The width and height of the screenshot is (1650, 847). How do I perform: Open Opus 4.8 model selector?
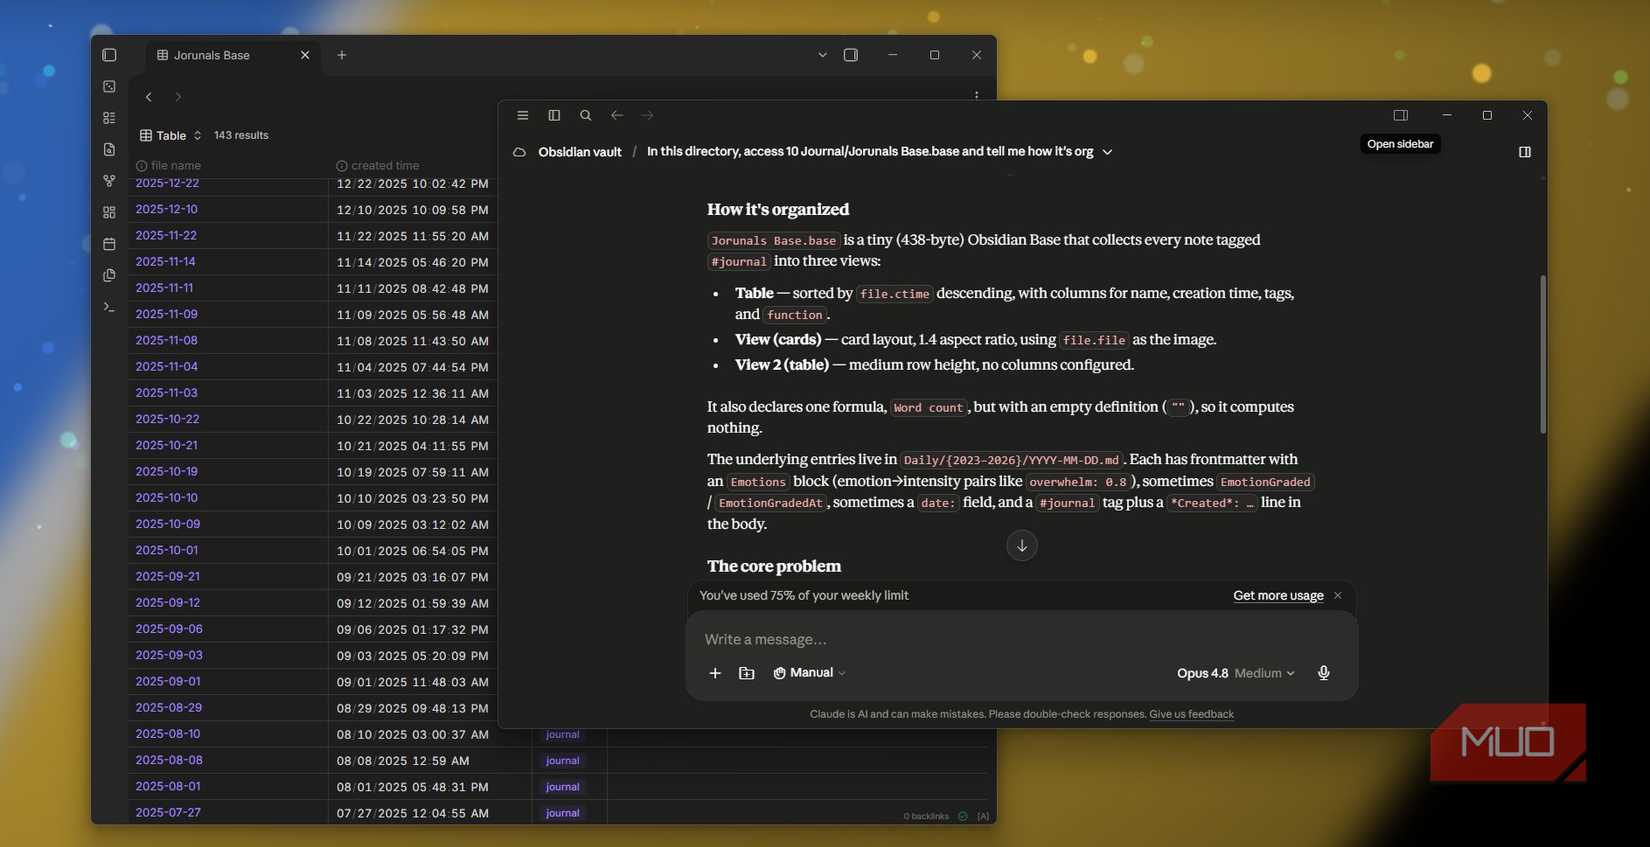(x=1202, y=673)
